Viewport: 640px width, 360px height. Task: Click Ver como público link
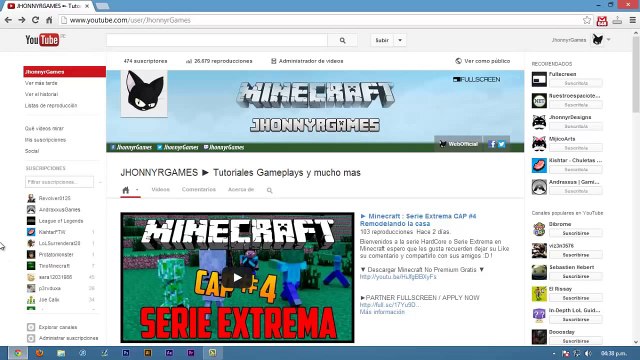click(x=482, y=61)
